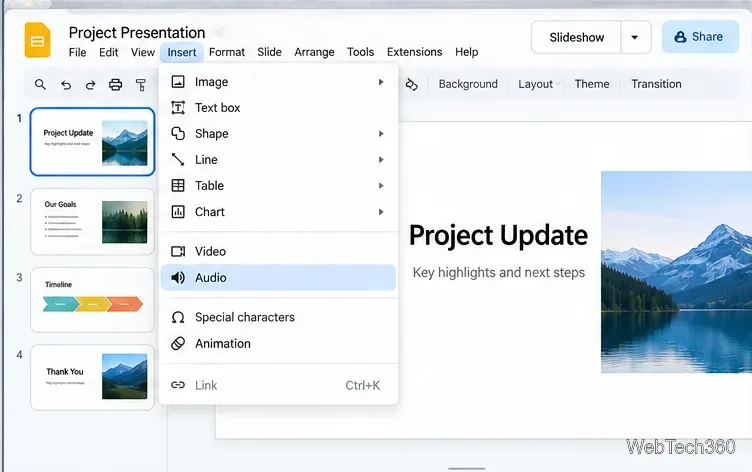
Task: Click the Shape icon in menu
Action: coord(178,133)
